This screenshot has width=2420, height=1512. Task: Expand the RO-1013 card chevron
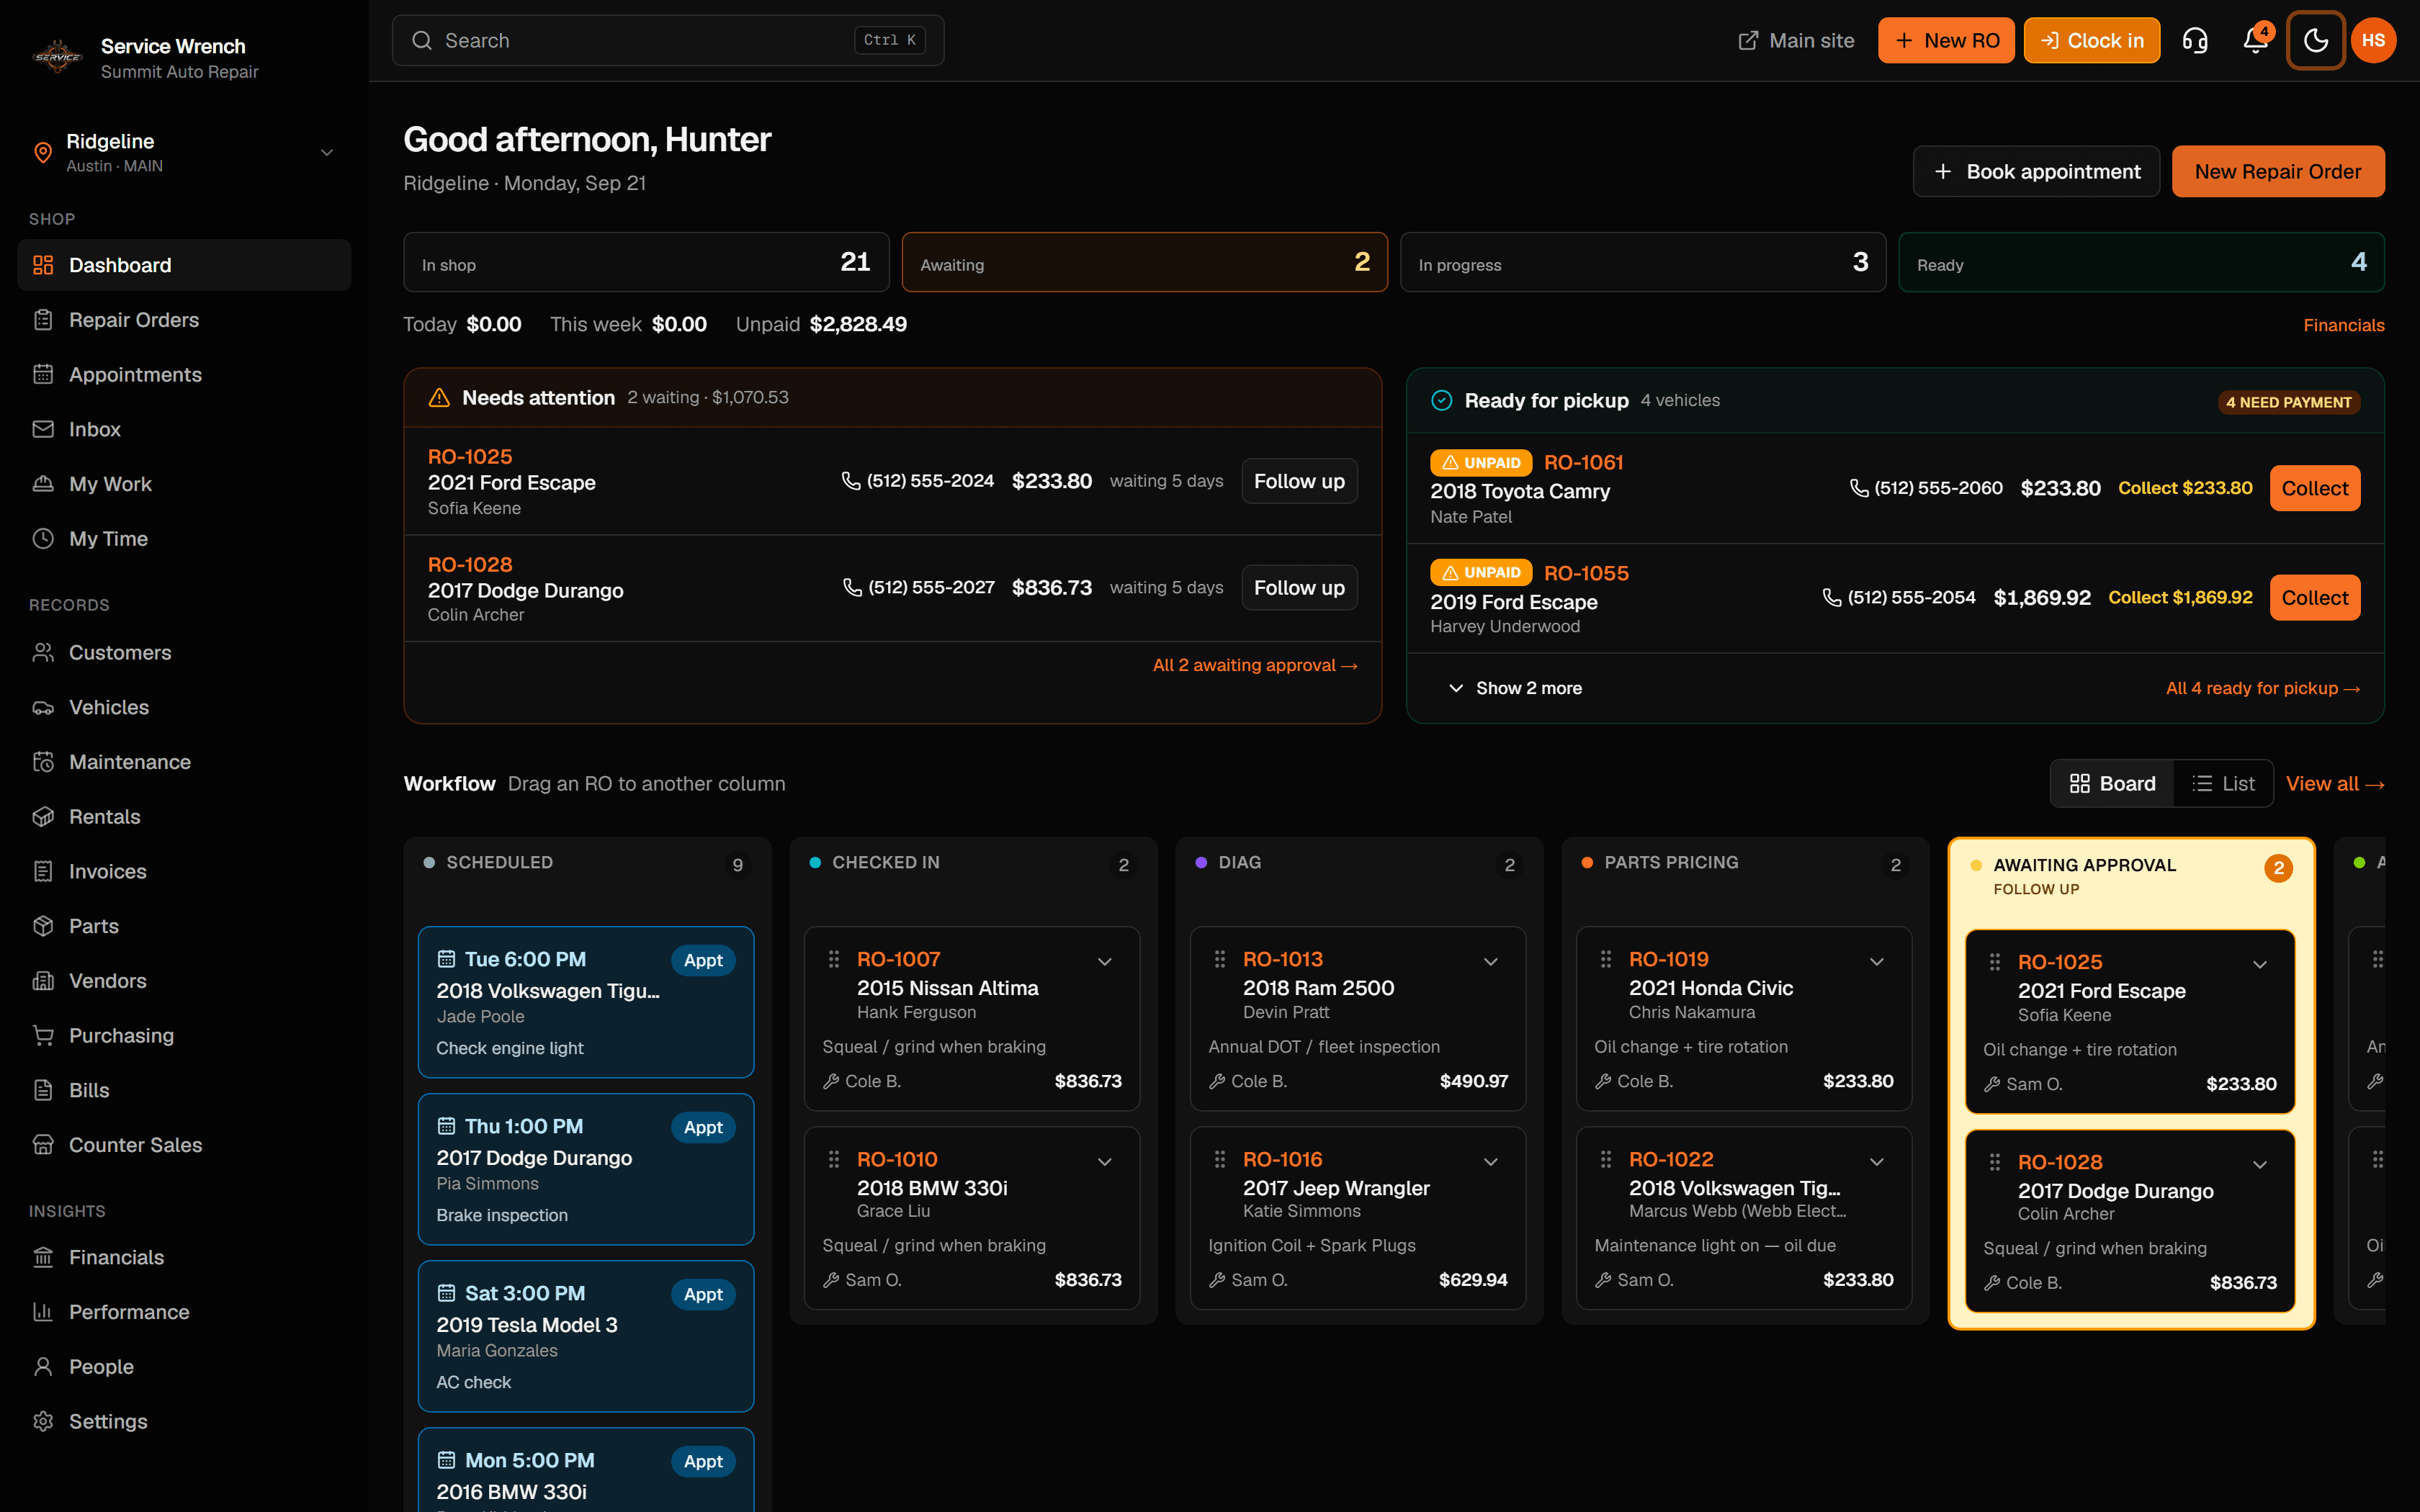[1491, 962]
